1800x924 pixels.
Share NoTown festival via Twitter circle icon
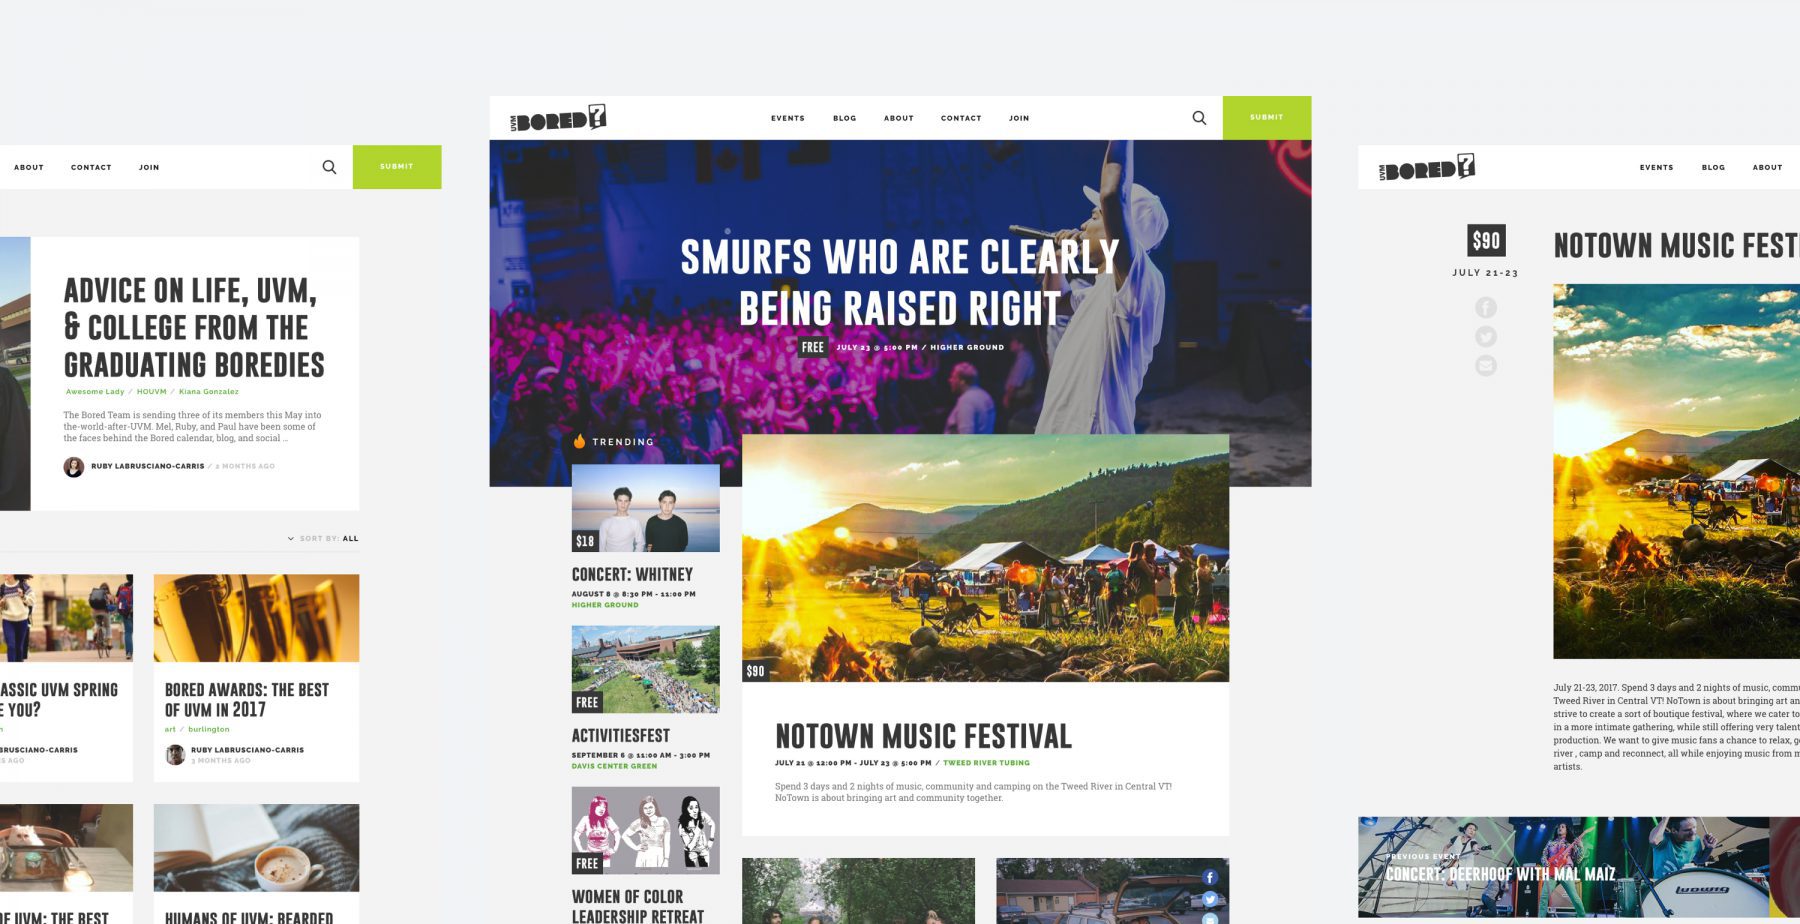(1486, 337)
